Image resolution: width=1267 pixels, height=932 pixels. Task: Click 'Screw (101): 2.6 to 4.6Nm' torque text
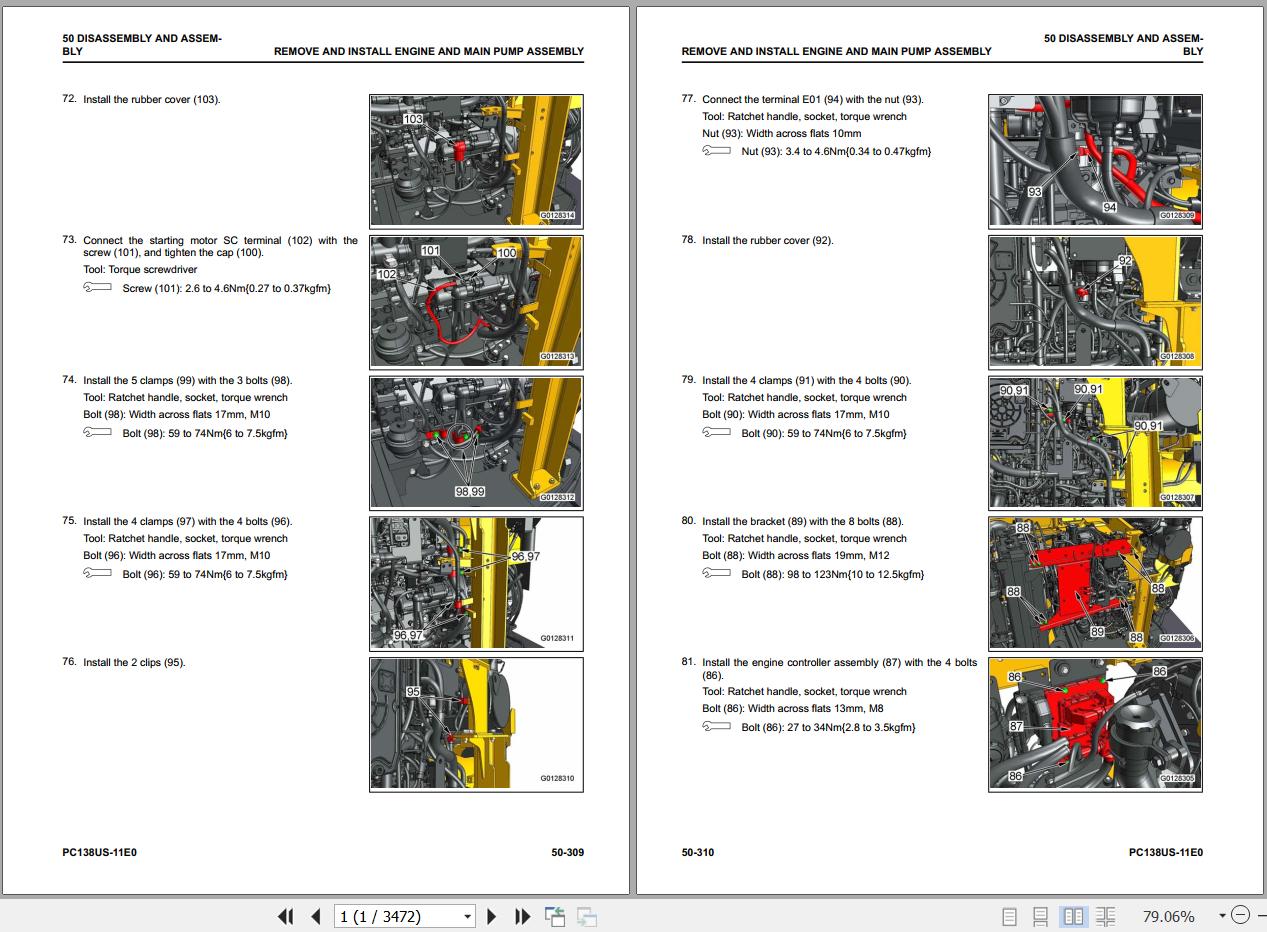click(226, 289)
